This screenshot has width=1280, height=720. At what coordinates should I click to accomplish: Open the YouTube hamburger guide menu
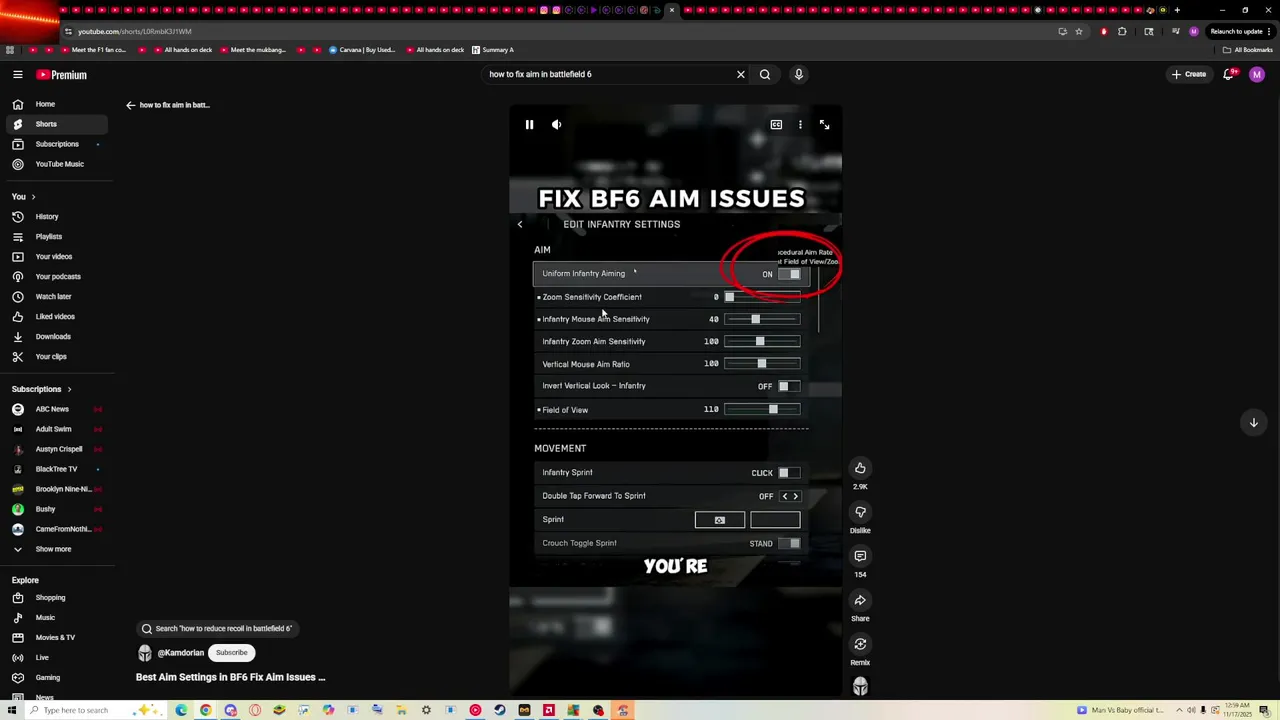[x=18, y=75]
